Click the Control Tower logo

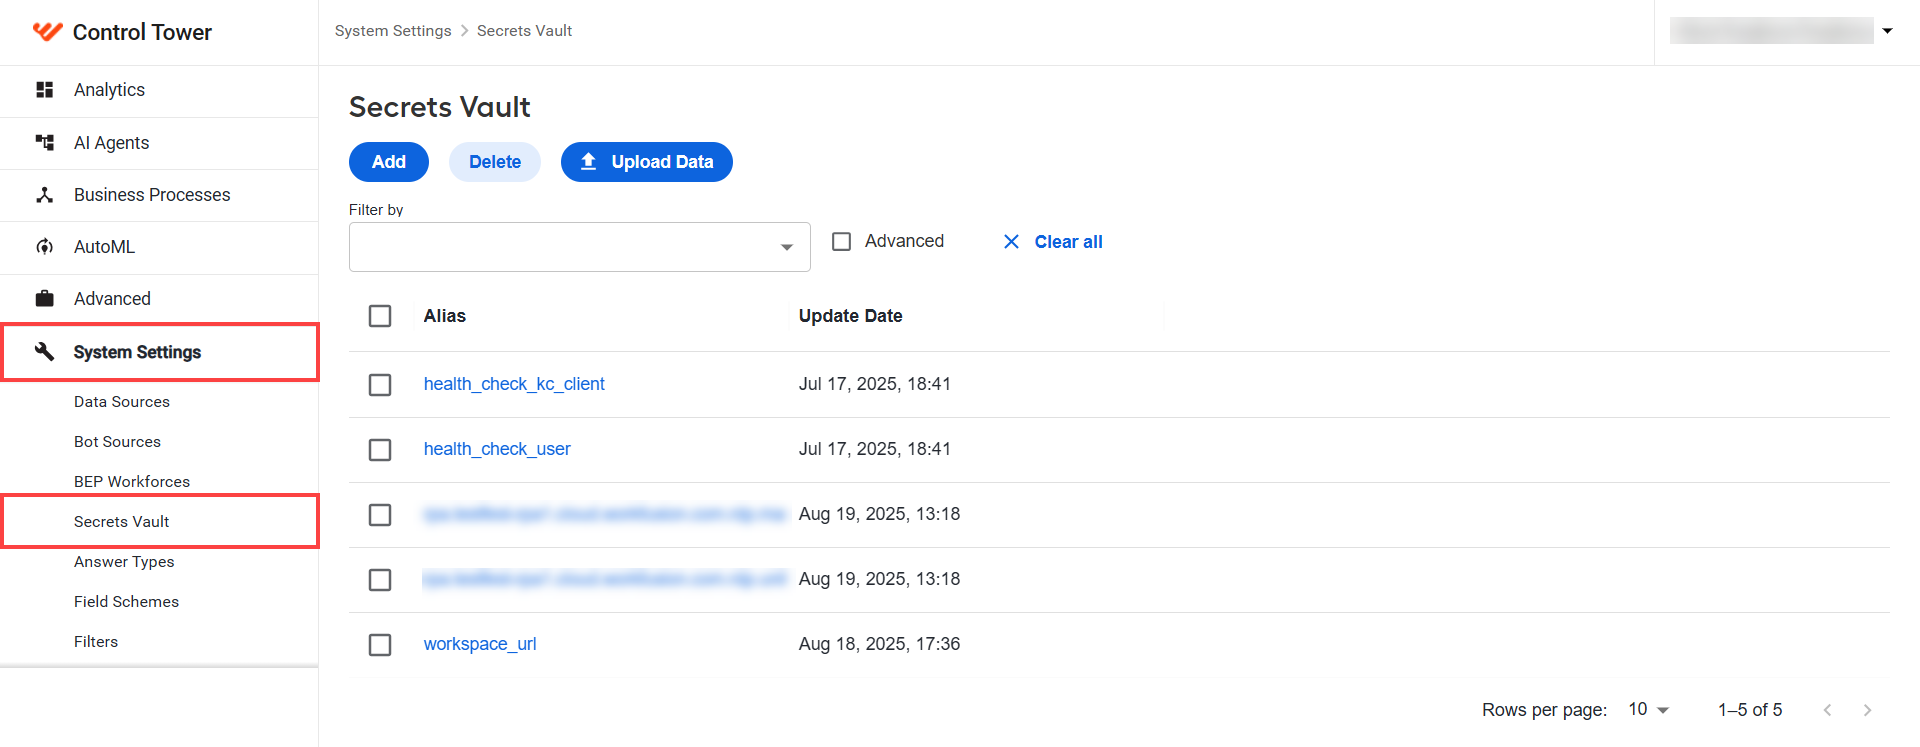tap(47, 32)
